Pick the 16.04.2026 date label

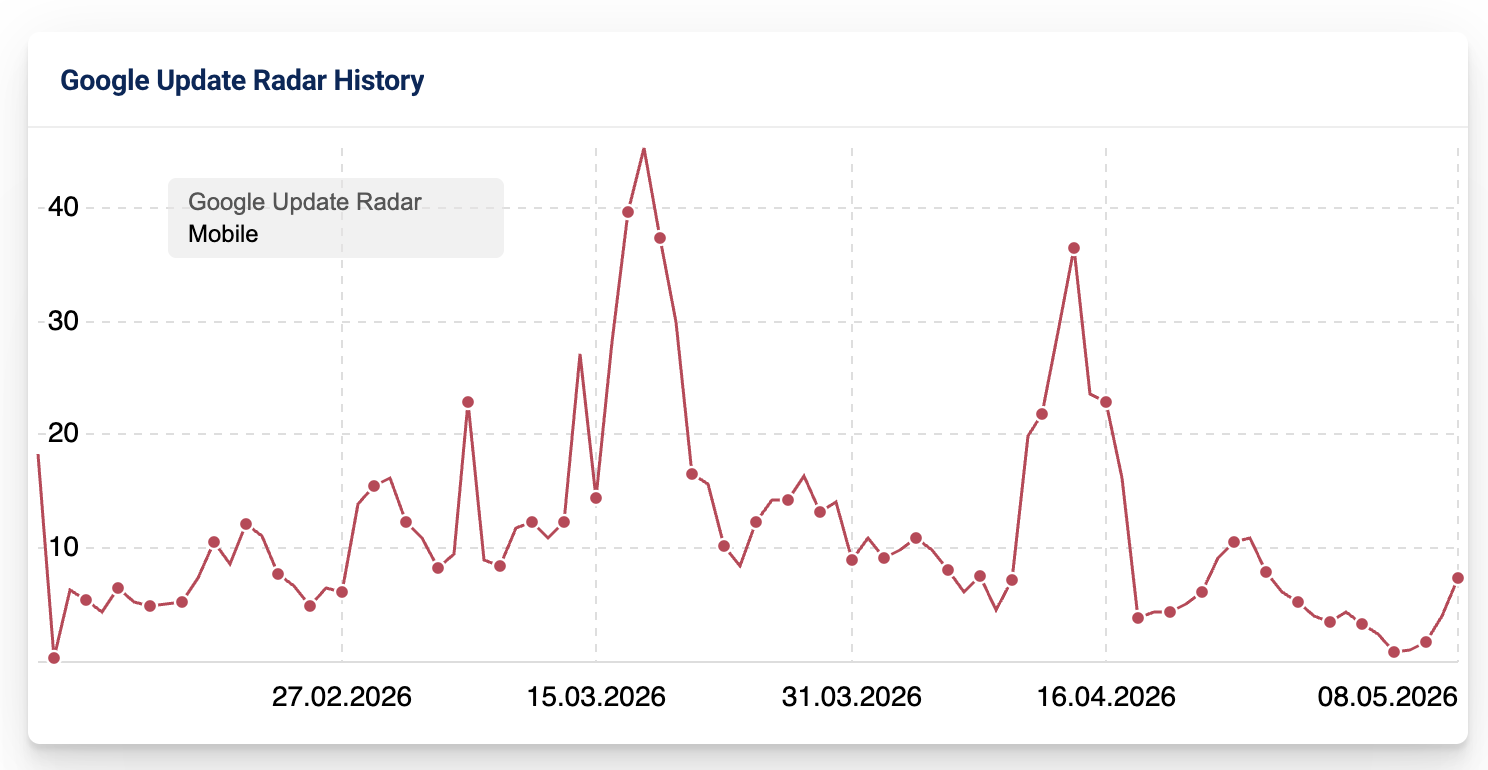pyautogui.click(x=1106, y=697)
